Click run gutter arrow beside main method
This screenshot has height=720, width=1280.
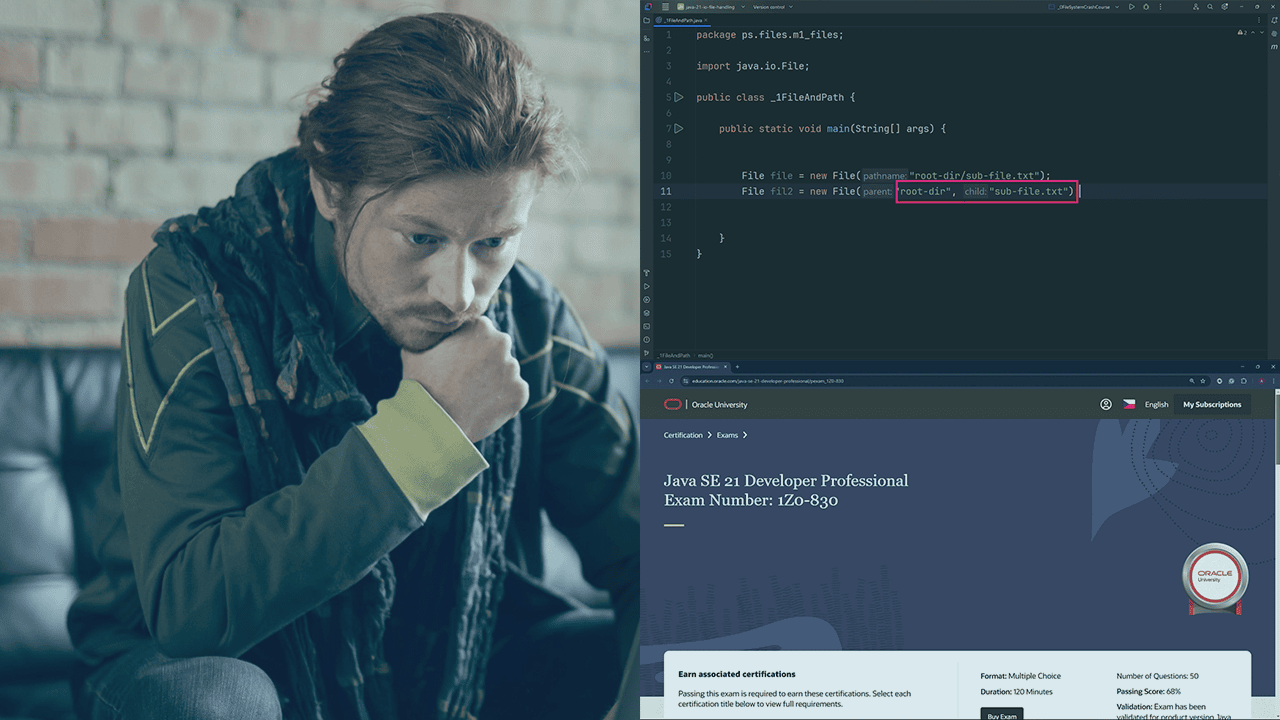[x=679, y=128]
